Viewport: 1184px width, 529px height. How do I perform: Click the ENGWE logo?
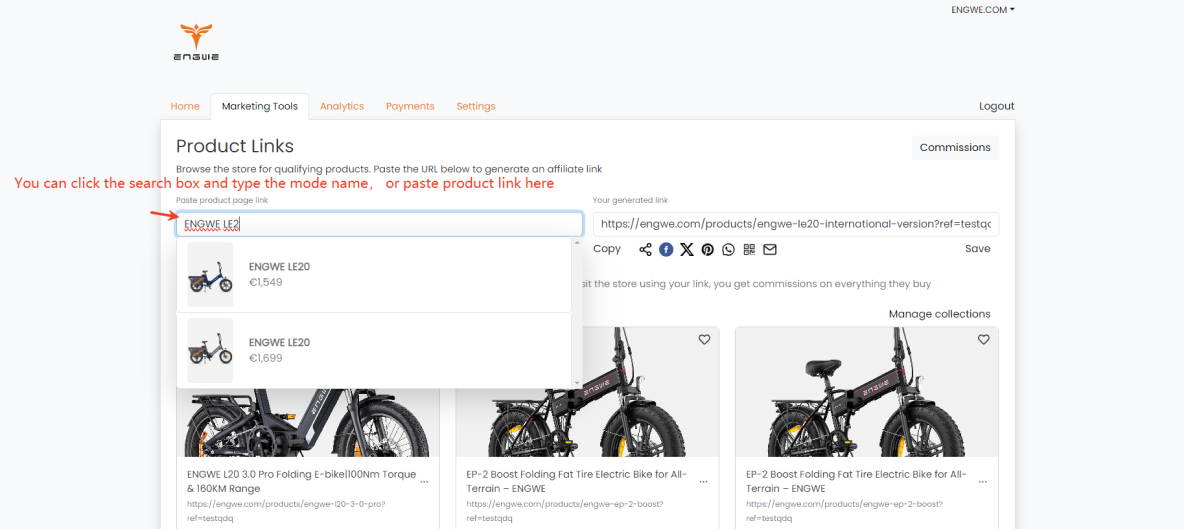[x=196, y=42]
